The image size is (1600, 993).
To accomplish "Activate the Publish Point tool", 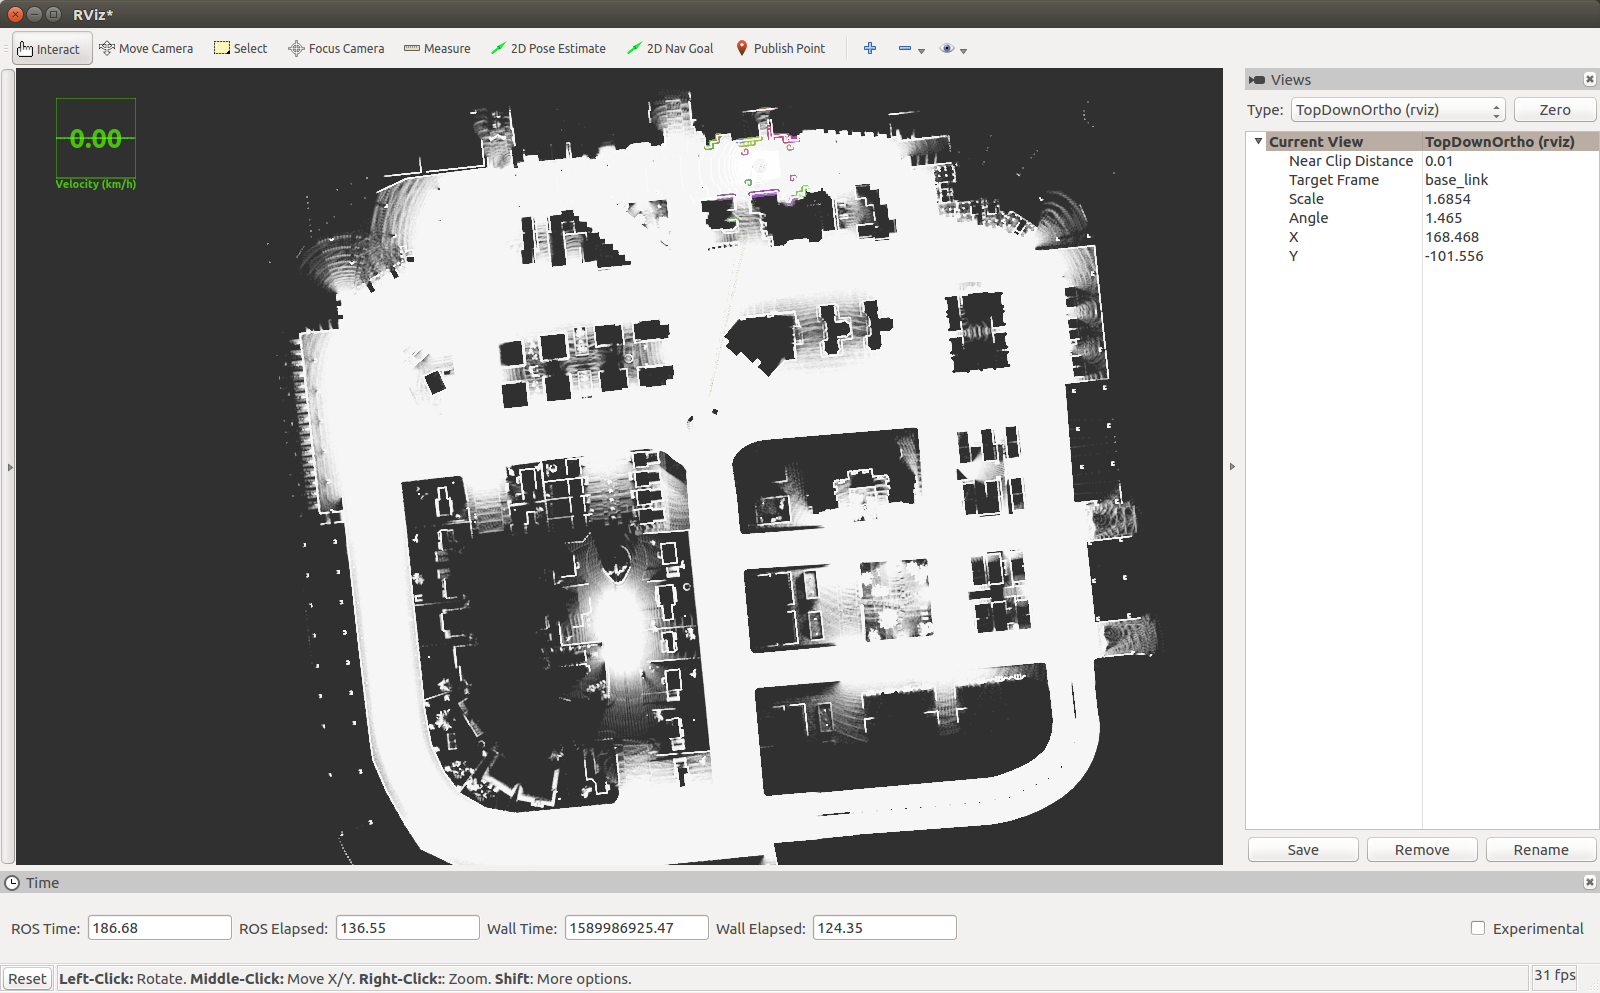I will click(781, 49).
